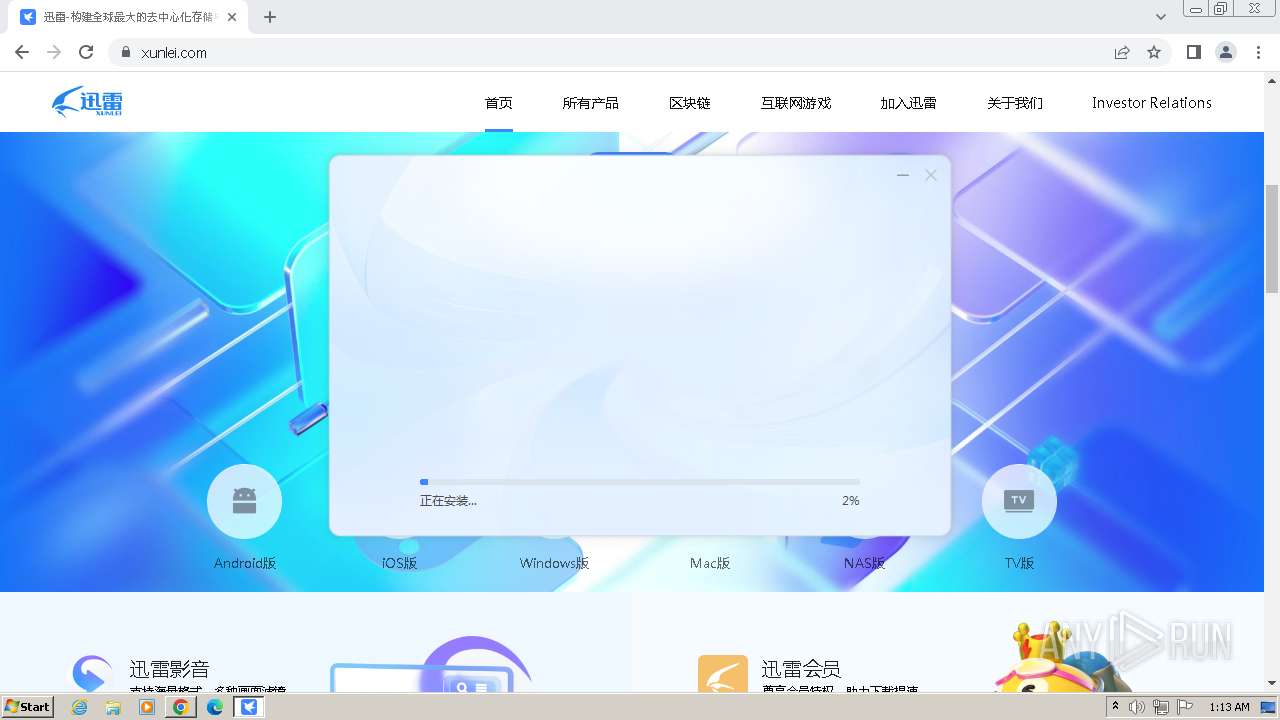This screenshot has width=1280, height=720.
Task: Open the Chrome three-dot menu
Action: 1258,53
